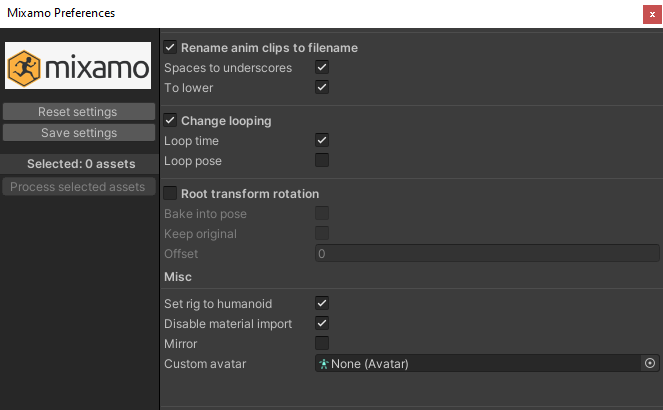Close the Mixamo Preferences window
This screenshot has height=410, width=663.
click(652, 14)
